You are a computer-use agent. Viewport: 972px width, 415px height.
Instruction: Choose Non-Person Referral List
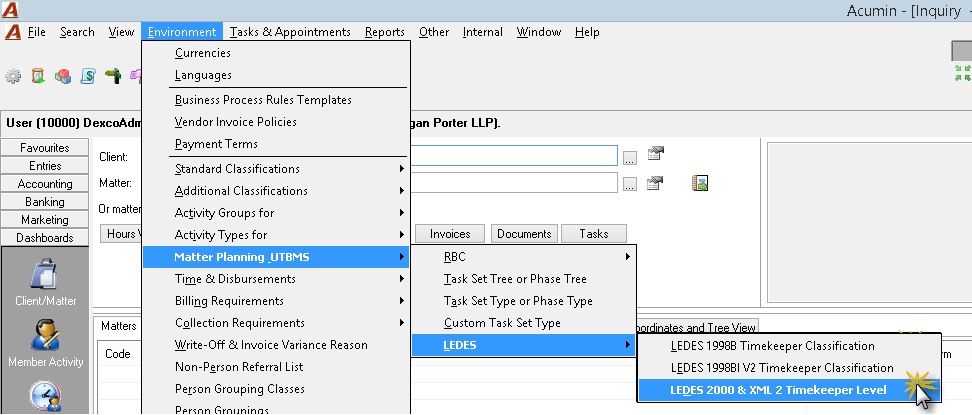[x=275, y=367]
